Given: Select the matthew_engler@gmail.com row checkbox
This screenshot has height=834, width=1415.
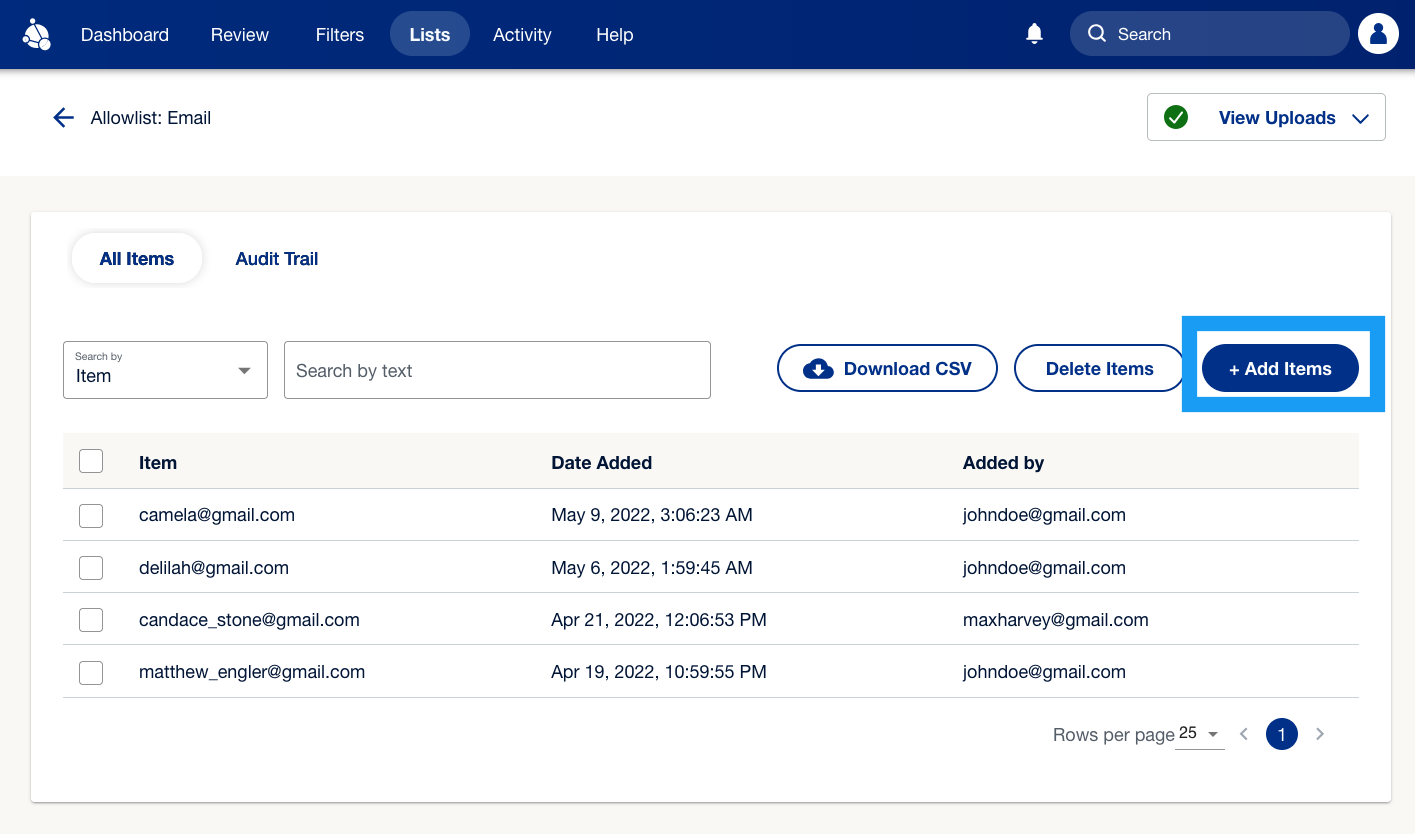Looking at the screenshot, I should [91, 672].
